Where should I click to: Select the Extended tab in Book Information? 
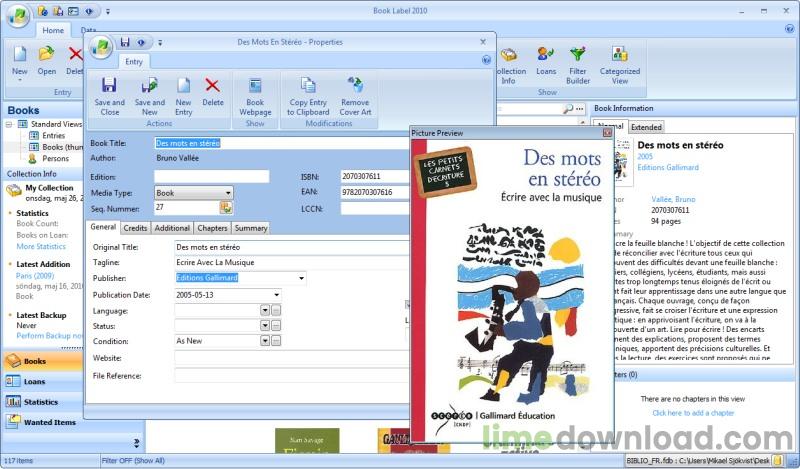tap(646, 127)
